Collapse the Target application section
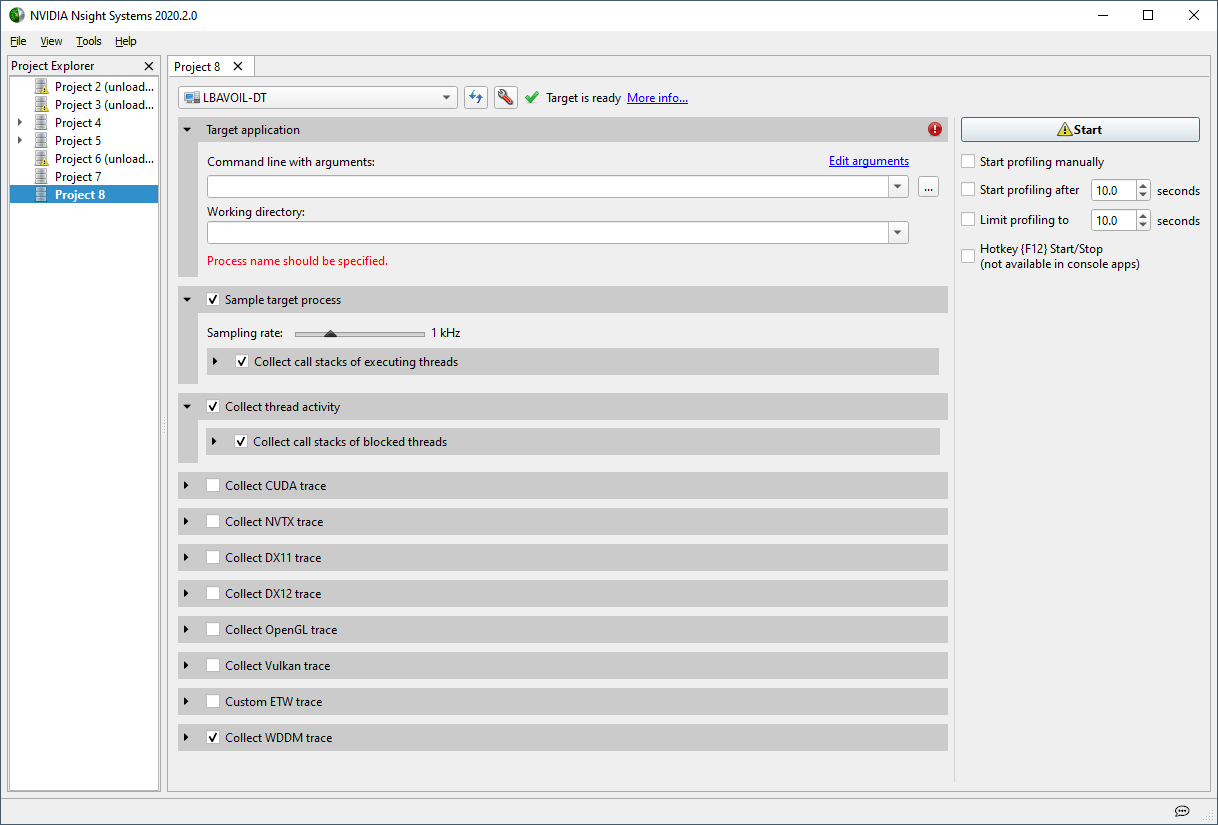The width and height of the screenshot is (1218, 825). click(187, 130)
